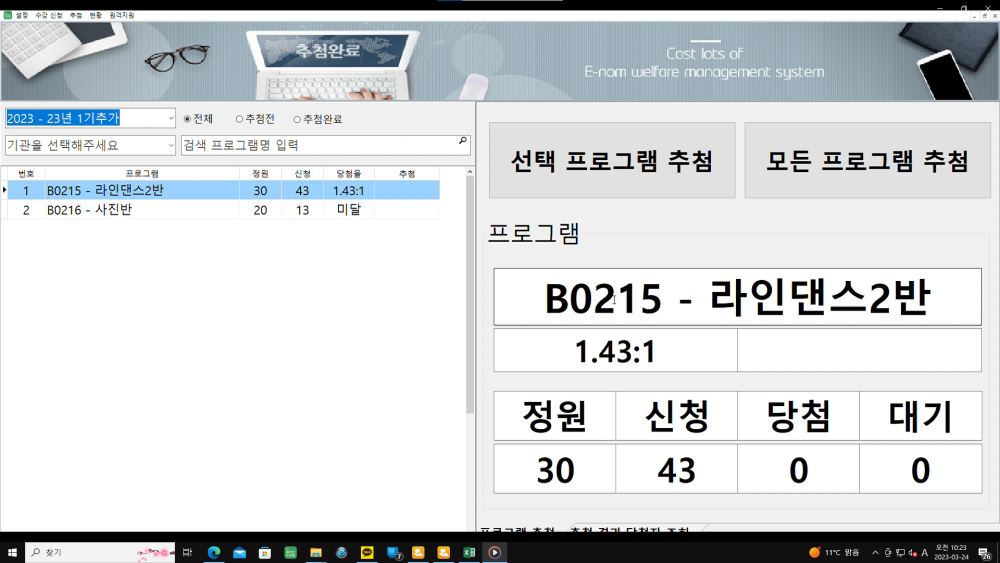Open Mail app from taskbar

[x=239, y=552]
